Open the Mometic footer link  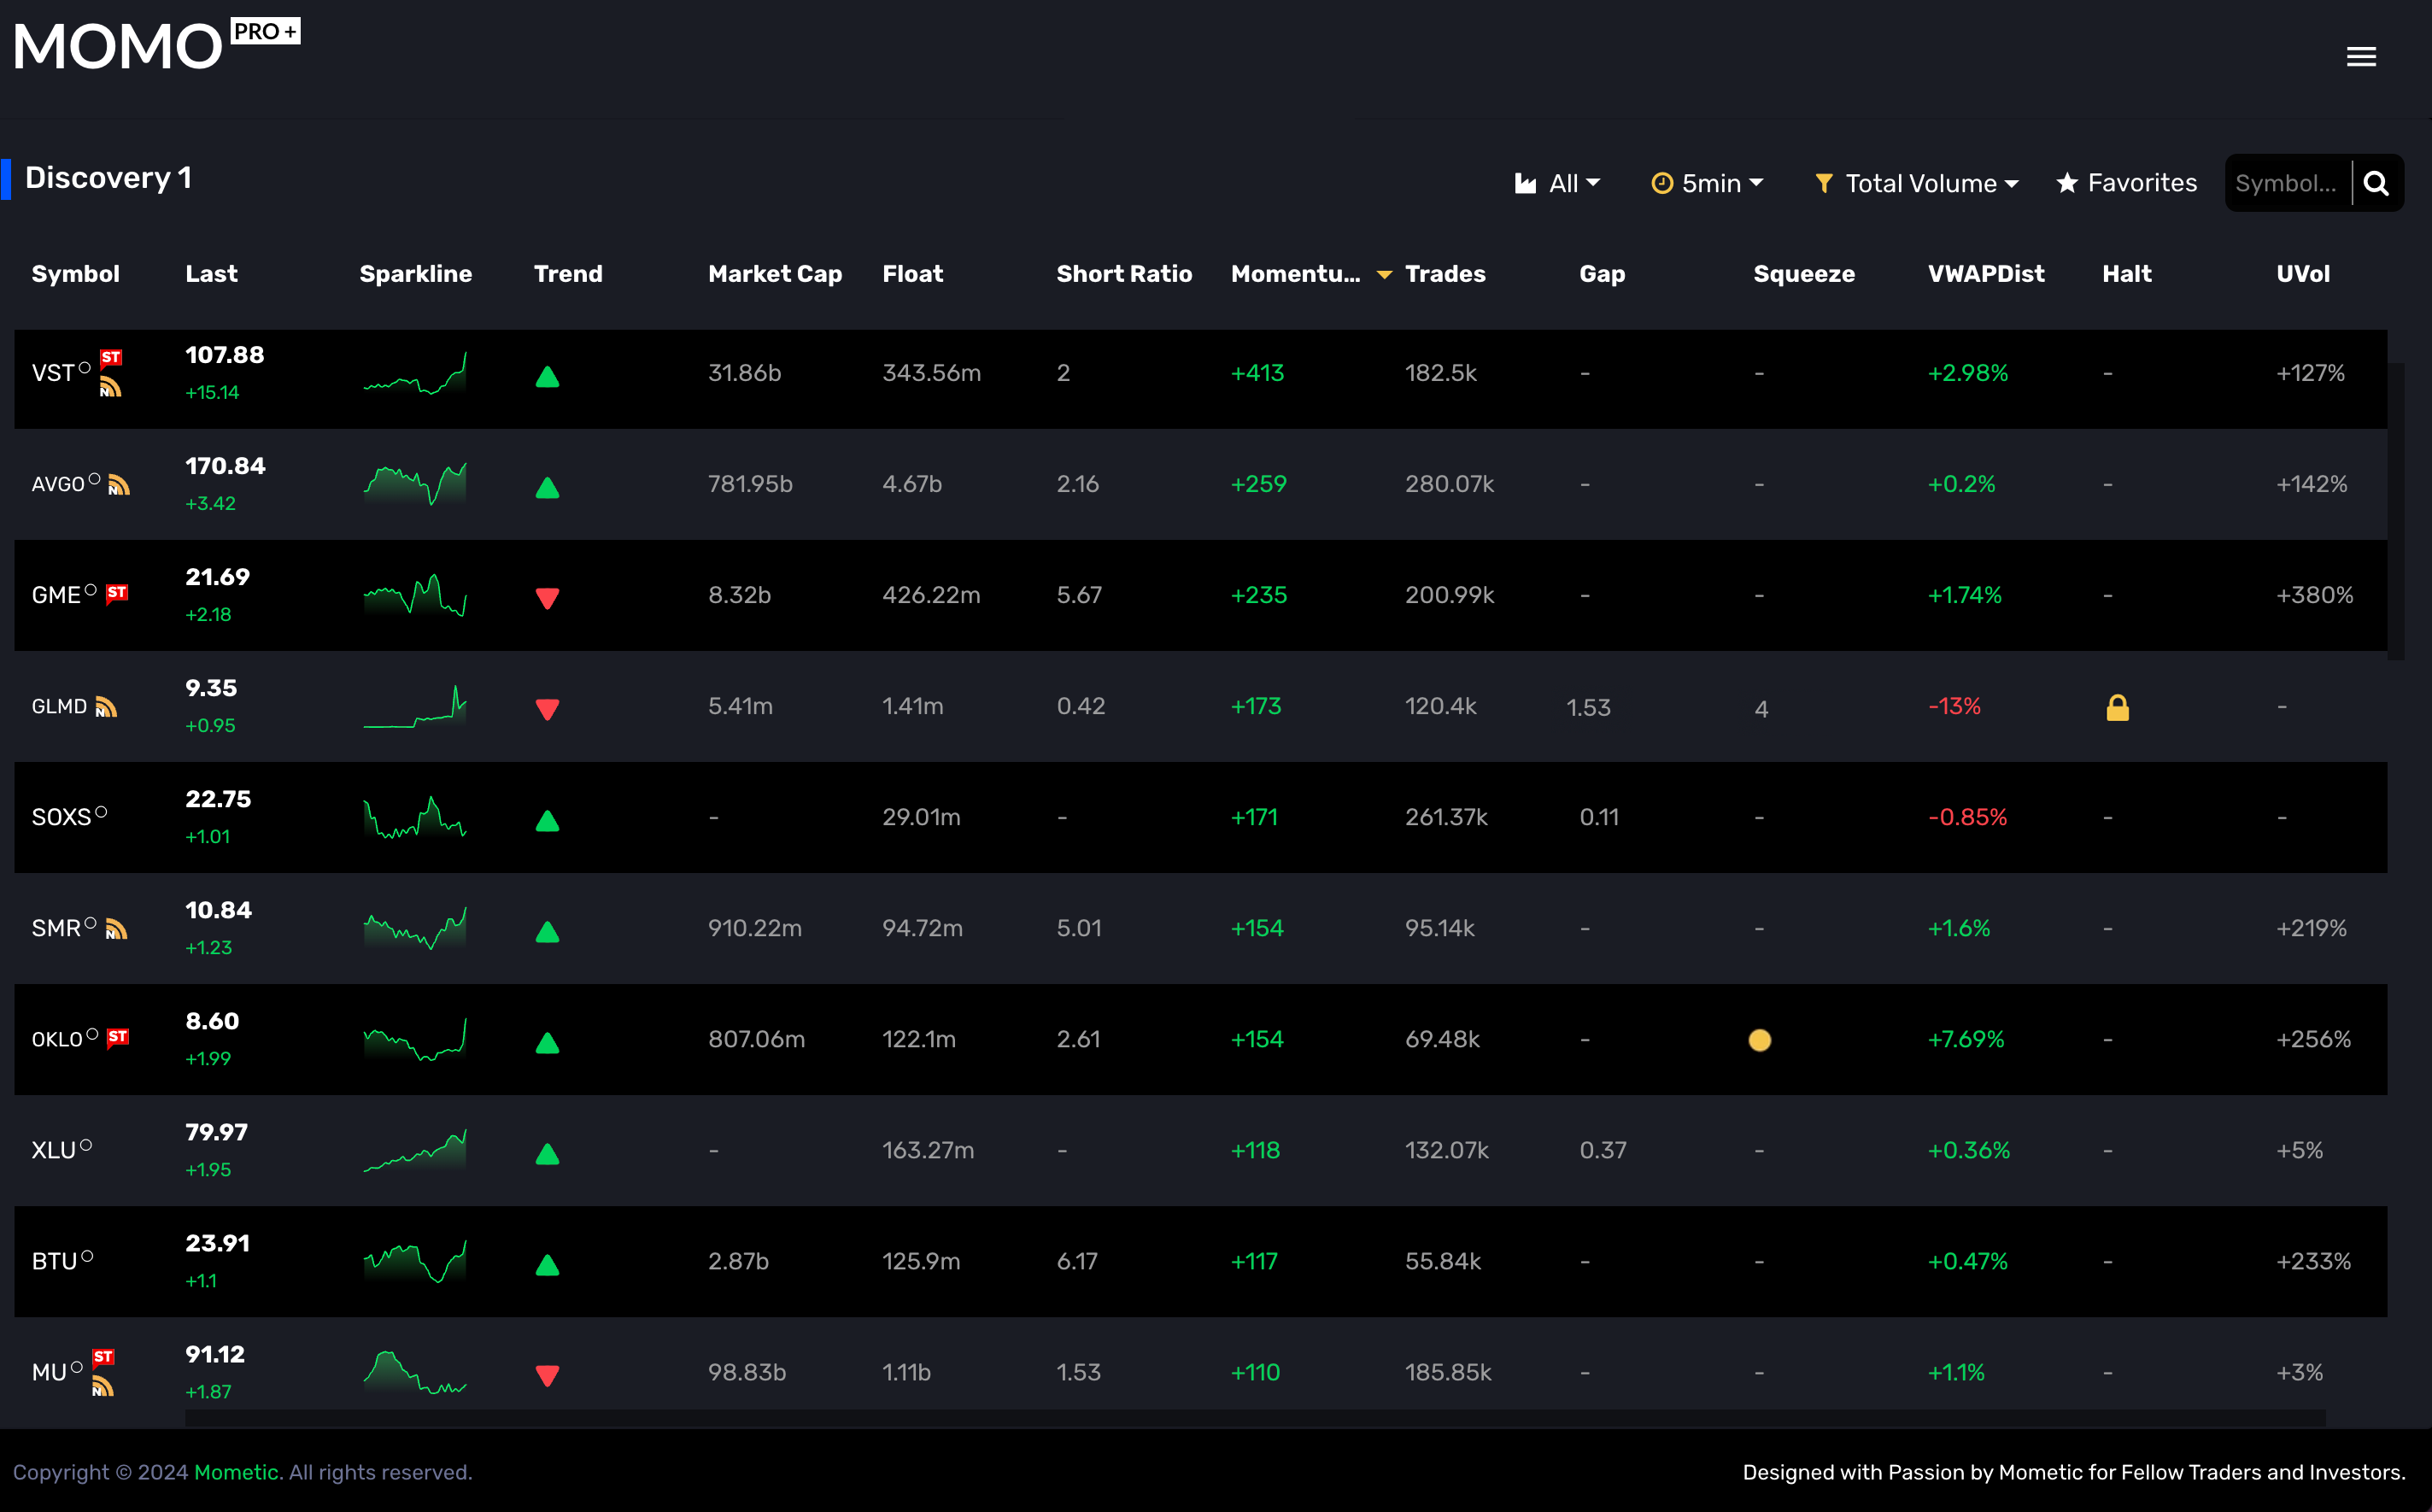click(x=236, y=1472)
